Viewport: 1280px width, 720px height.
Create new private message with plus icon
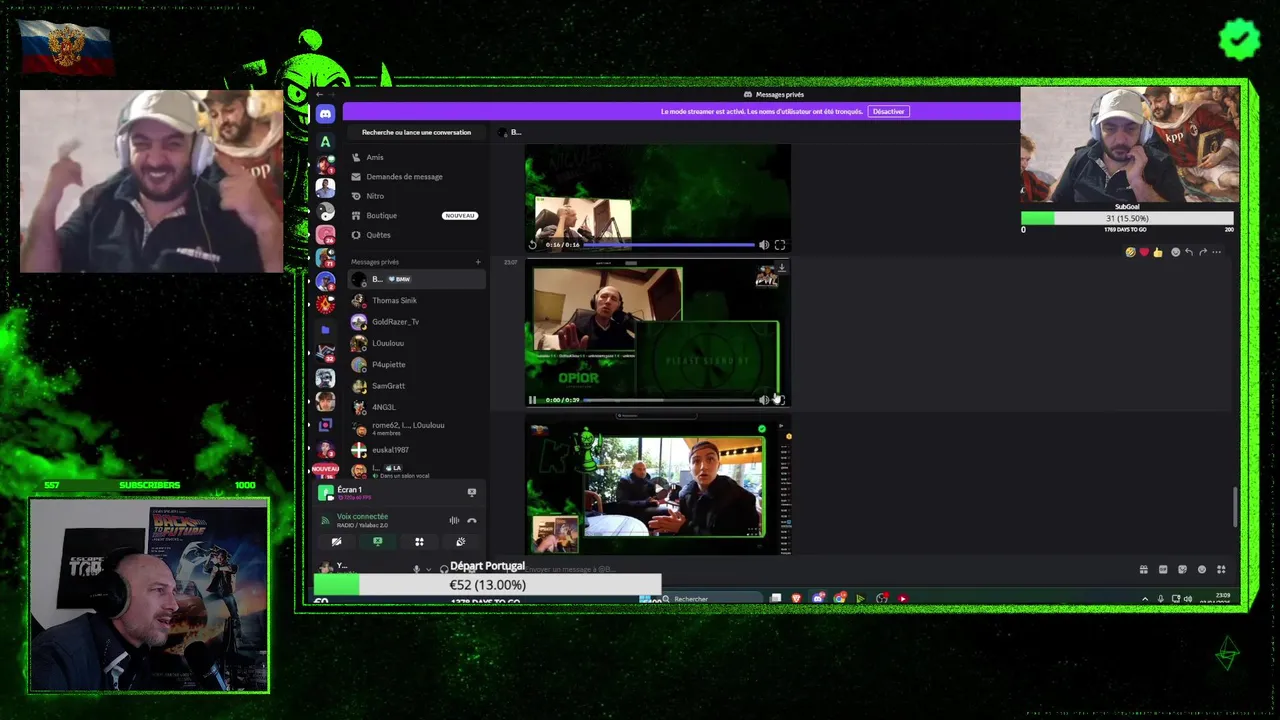(x=478, y=262)
